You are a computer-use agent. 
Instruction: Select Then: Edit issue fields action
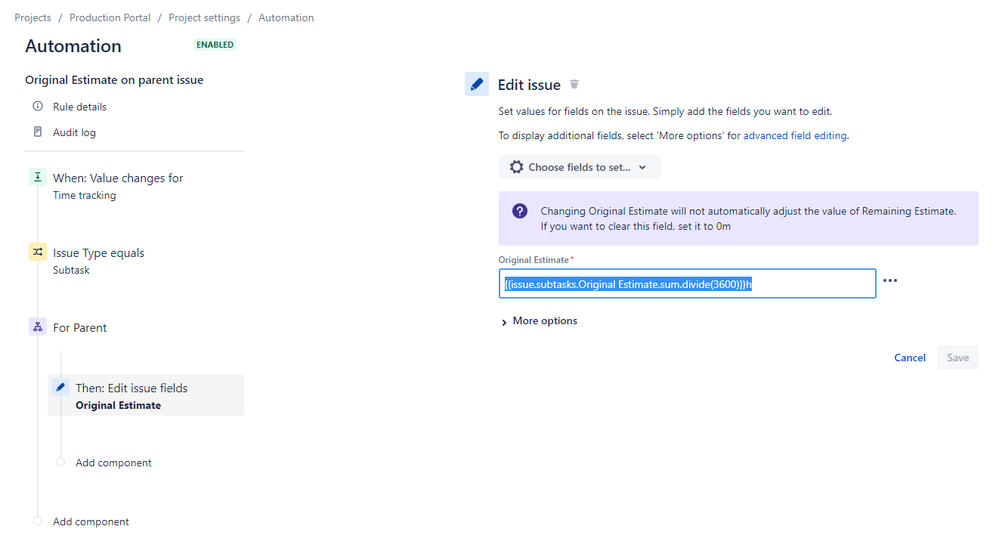pos(146,395)
